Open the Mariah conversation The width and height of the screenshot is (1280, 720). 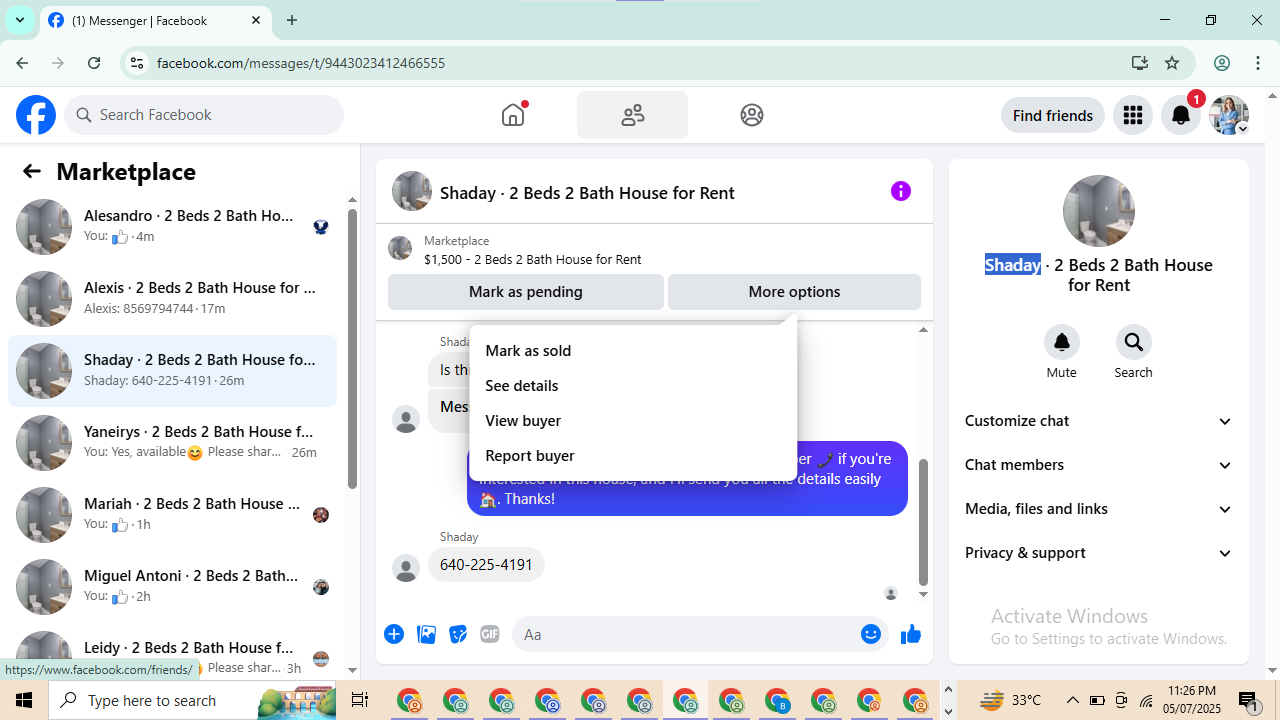pyautogui.click(x=172, y=514)
